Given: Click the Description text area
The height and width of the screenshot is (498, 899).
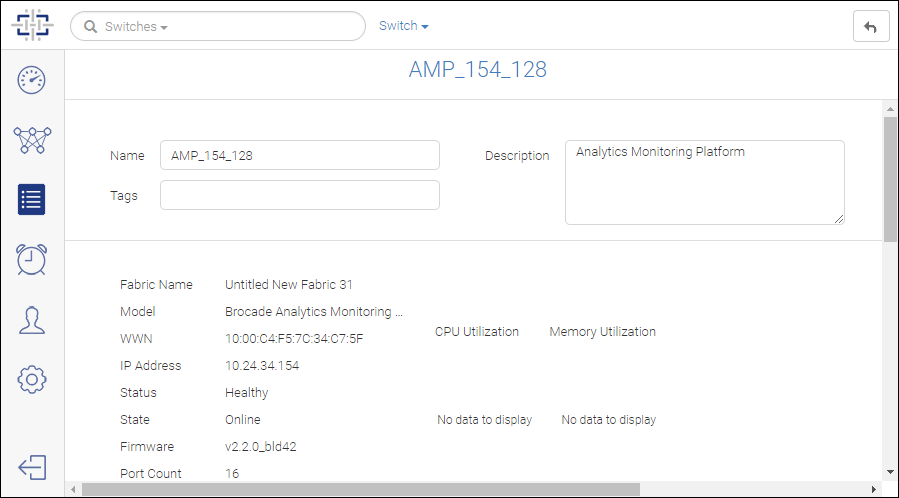Looking at the screenshot, I should click(x=705, y=182).
